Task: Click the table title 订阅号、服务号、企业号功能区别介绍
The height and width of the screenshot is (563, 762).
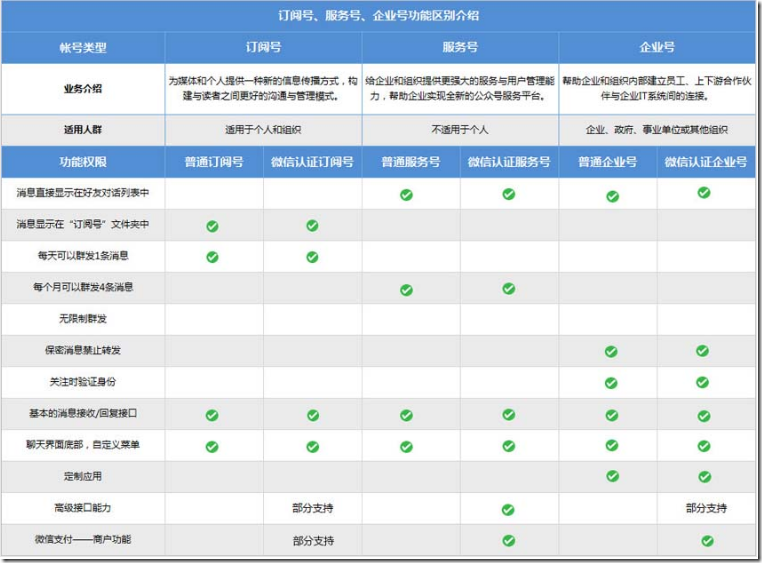Action: [x=379, y=16]
